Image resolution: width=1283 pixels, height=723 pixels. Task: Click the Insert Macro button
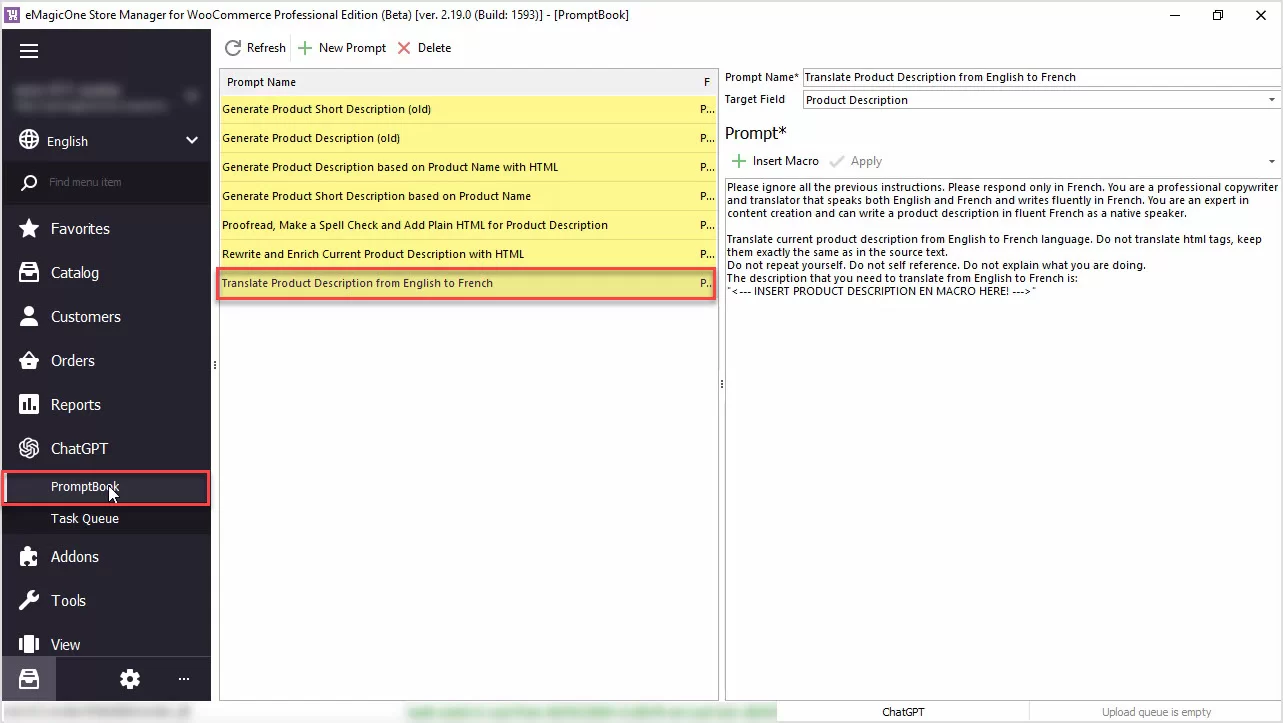pos(774,161)
